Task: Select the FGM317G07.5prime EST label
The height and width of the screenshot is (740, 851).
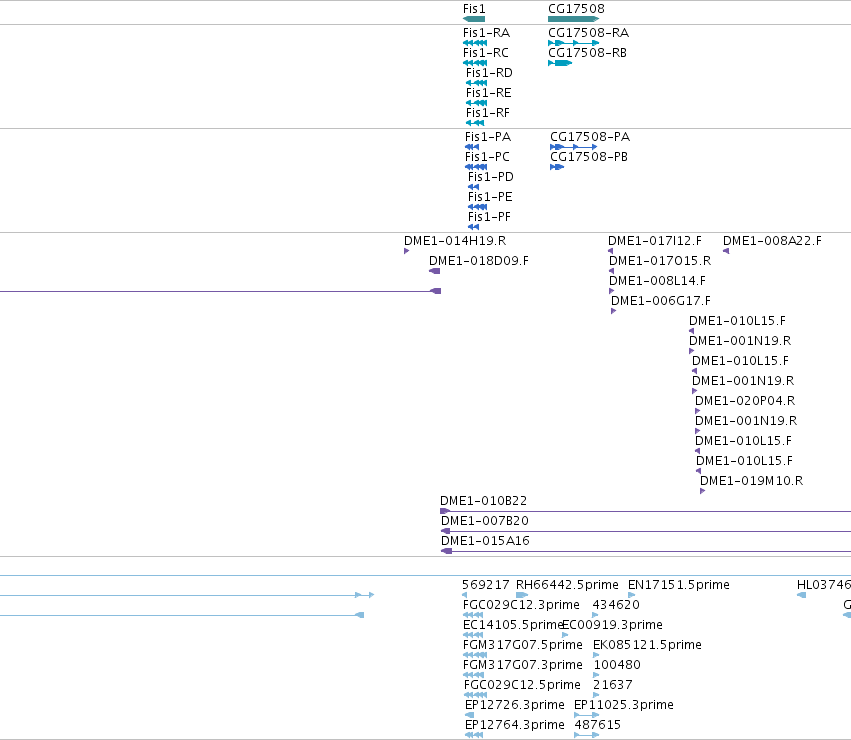Action: [x=523, y=645]
